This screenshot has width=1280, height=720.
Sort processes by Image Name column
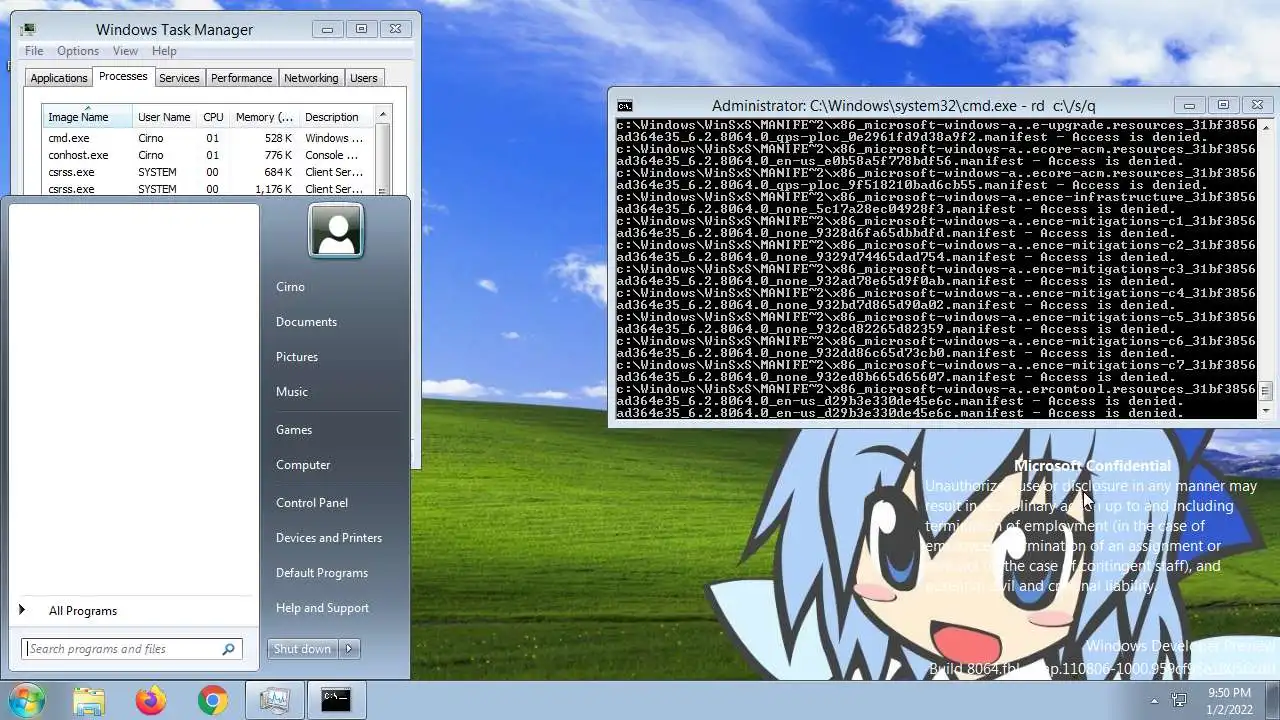point(87,117)
